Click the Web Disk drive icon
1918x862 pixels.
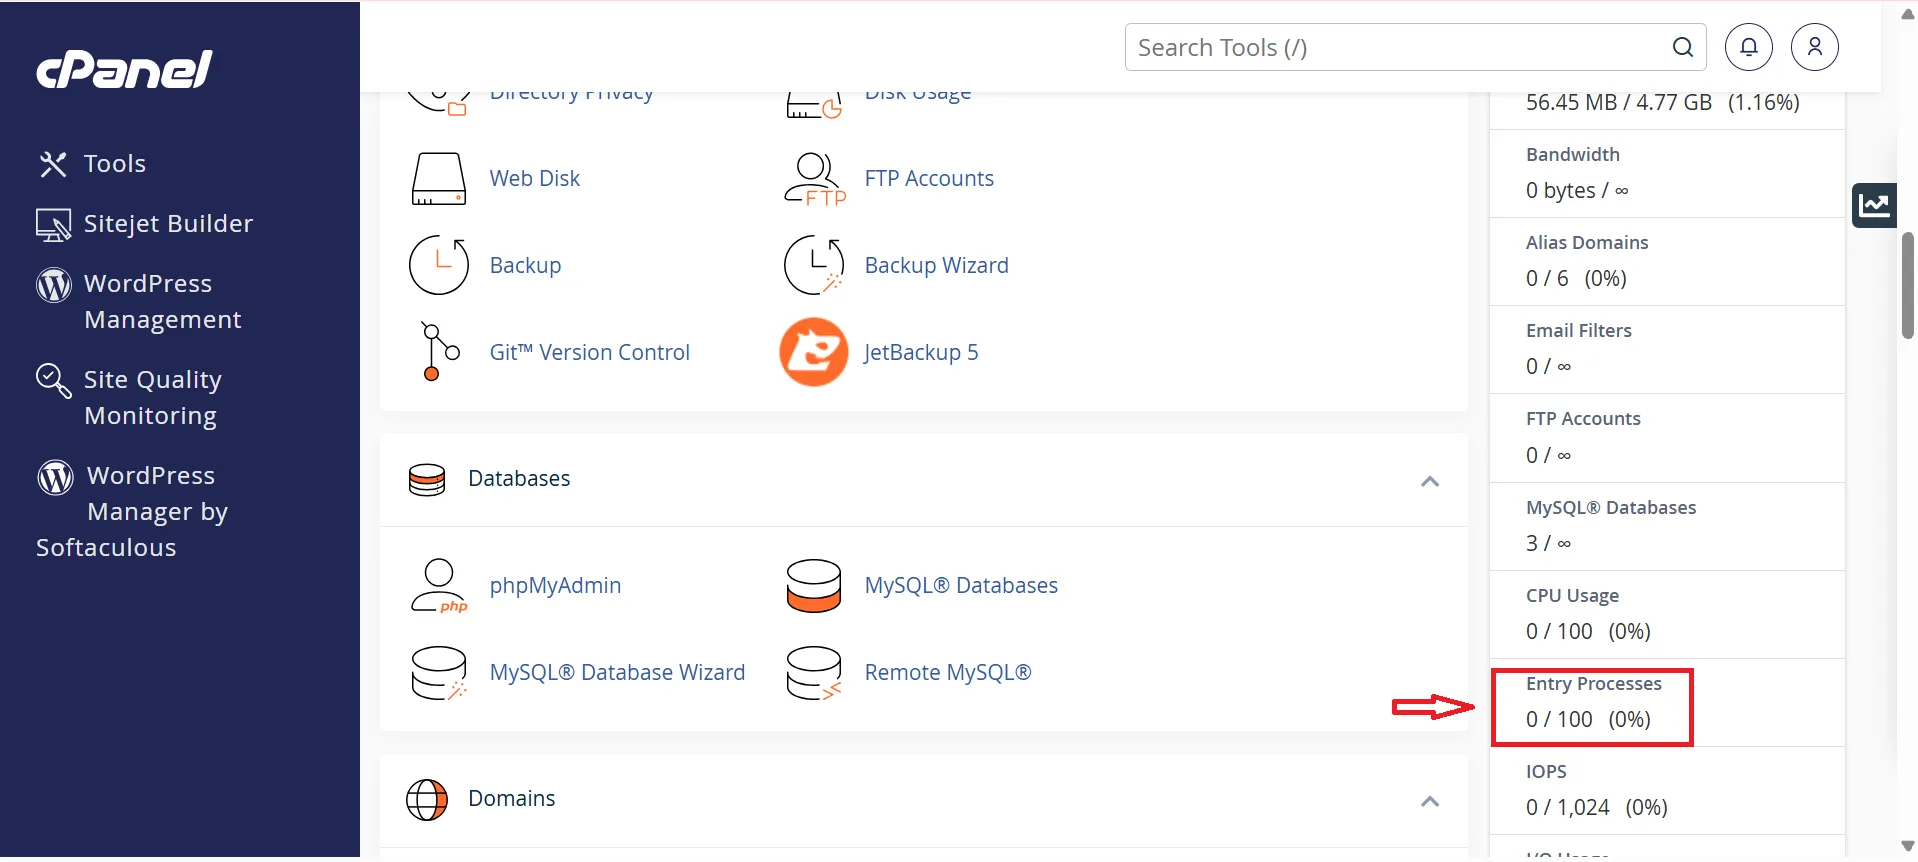click(x=439, y=179)
